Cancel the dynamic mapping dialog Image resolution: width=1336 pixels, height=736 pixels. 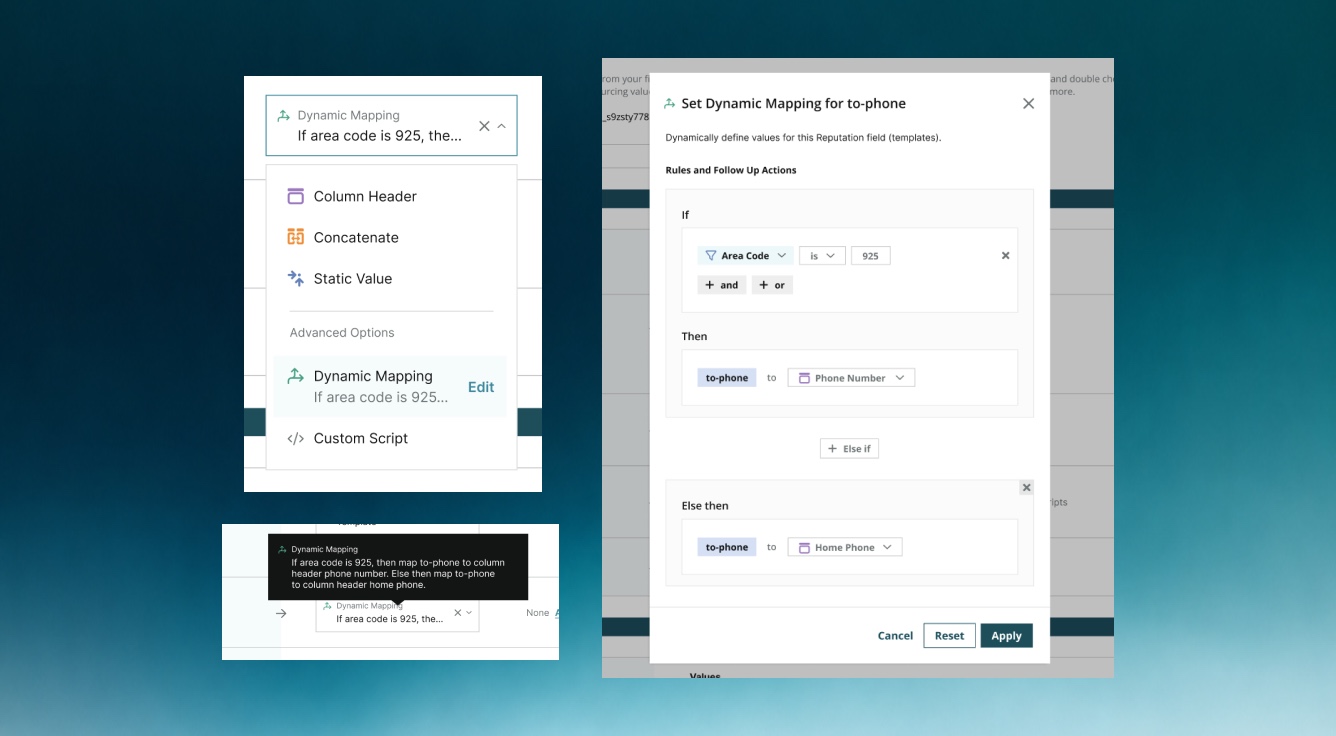click(x=895, y=636)
